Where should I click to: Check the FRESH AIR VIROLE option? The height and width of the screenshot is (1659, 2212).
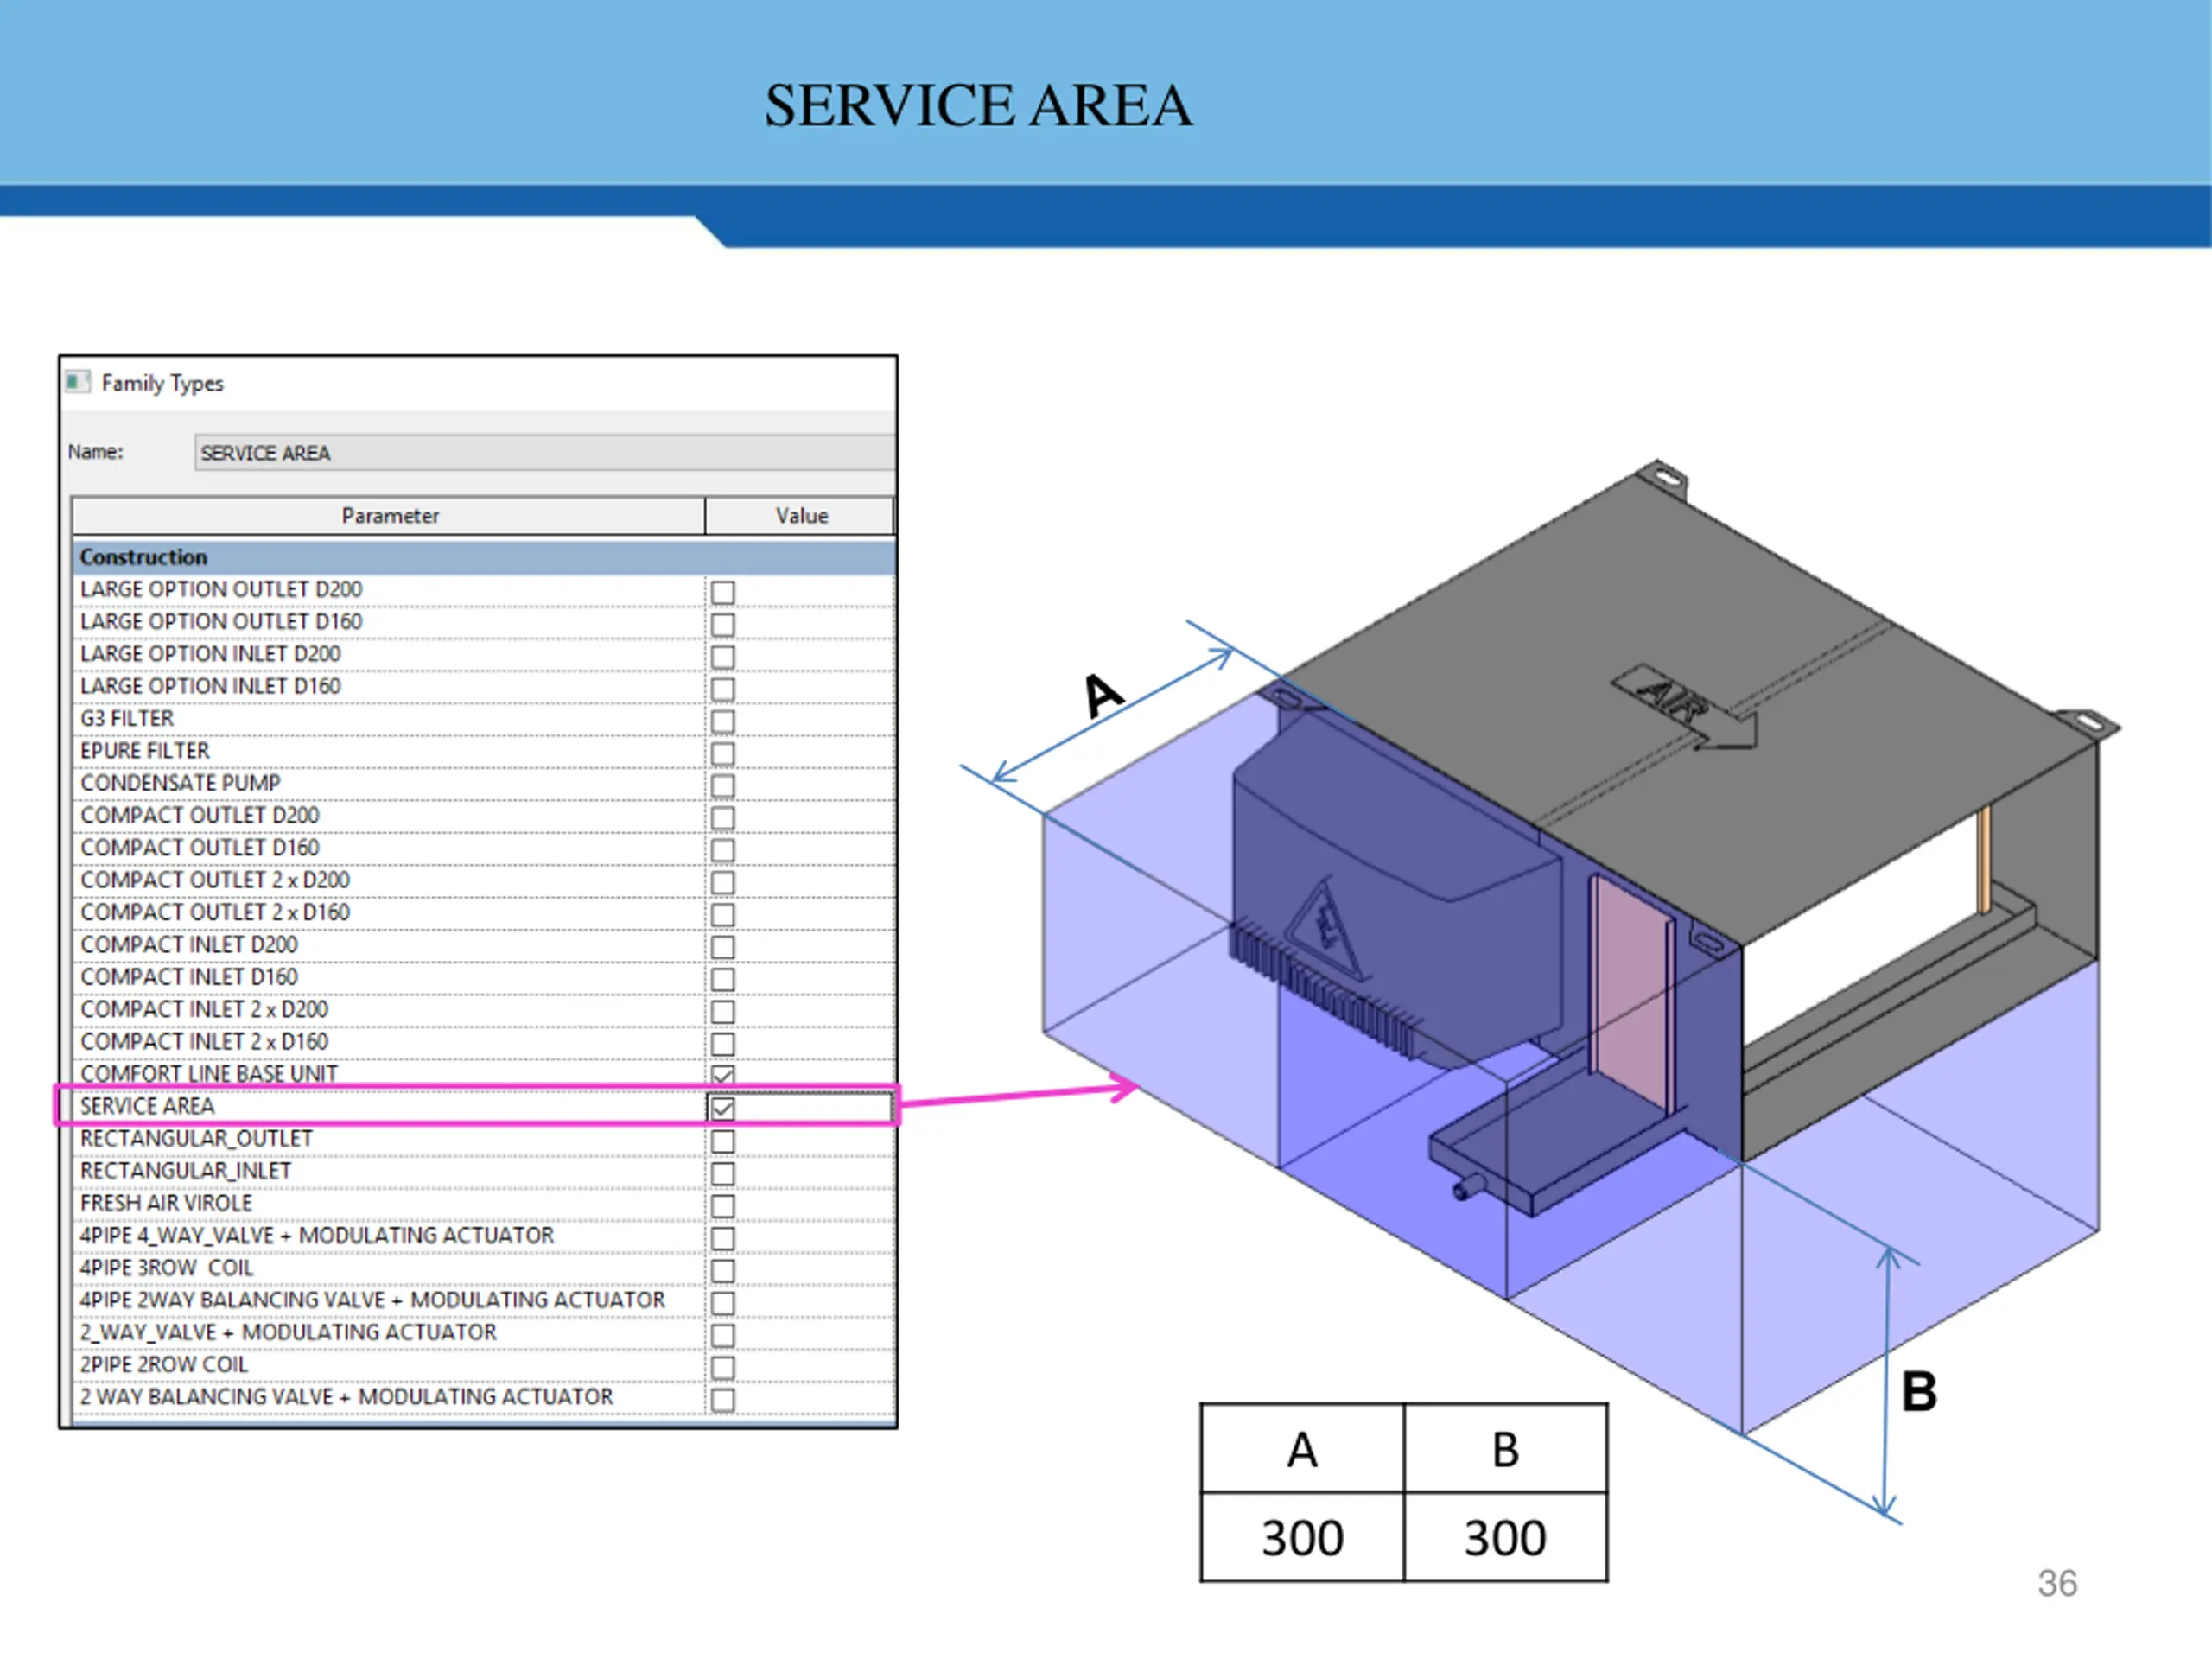point(723,1206)
